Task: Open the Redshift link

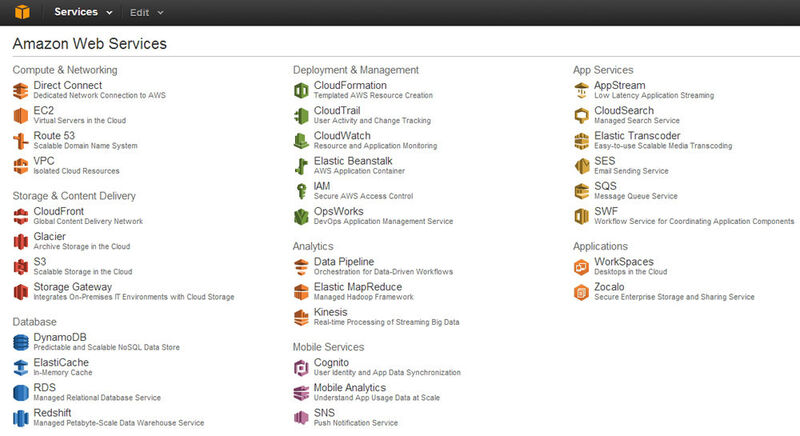Action: (x=52, y=413)
